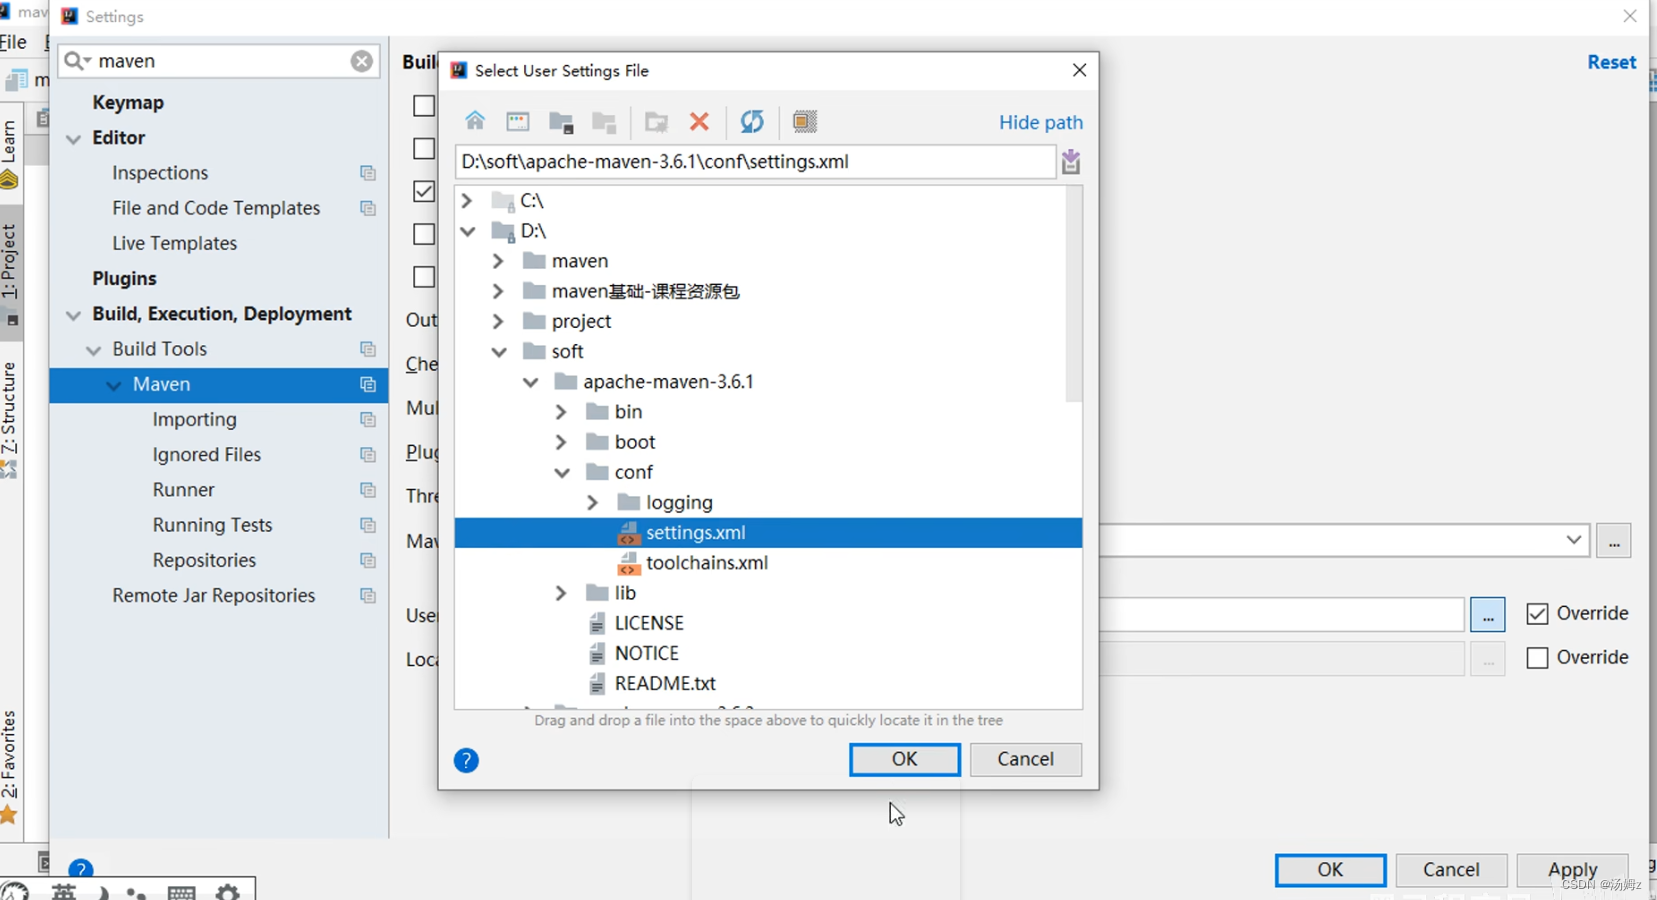1657x900 pixels.
Task: Expand the maven基础-课程资源包 folder
Action: [497, 291]
